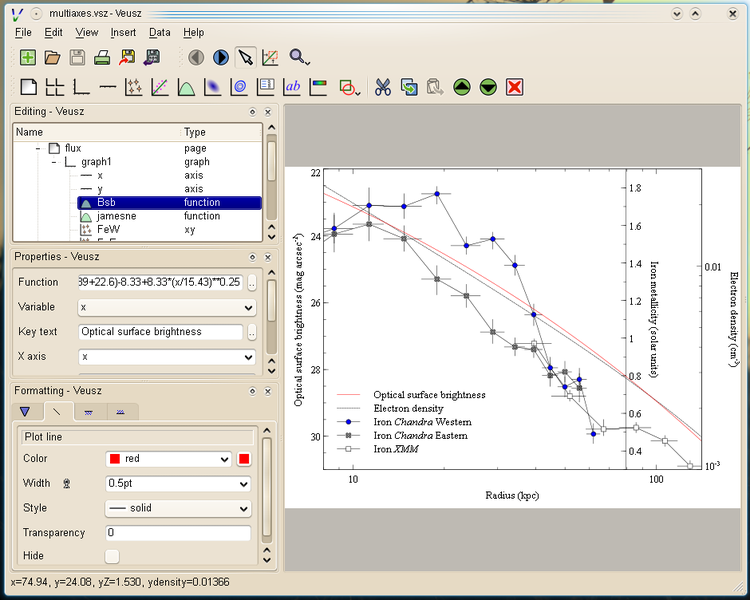Open the Data menu
This screenshot has width=750, height=600.
pyautogui.click(x=160, y=33)
